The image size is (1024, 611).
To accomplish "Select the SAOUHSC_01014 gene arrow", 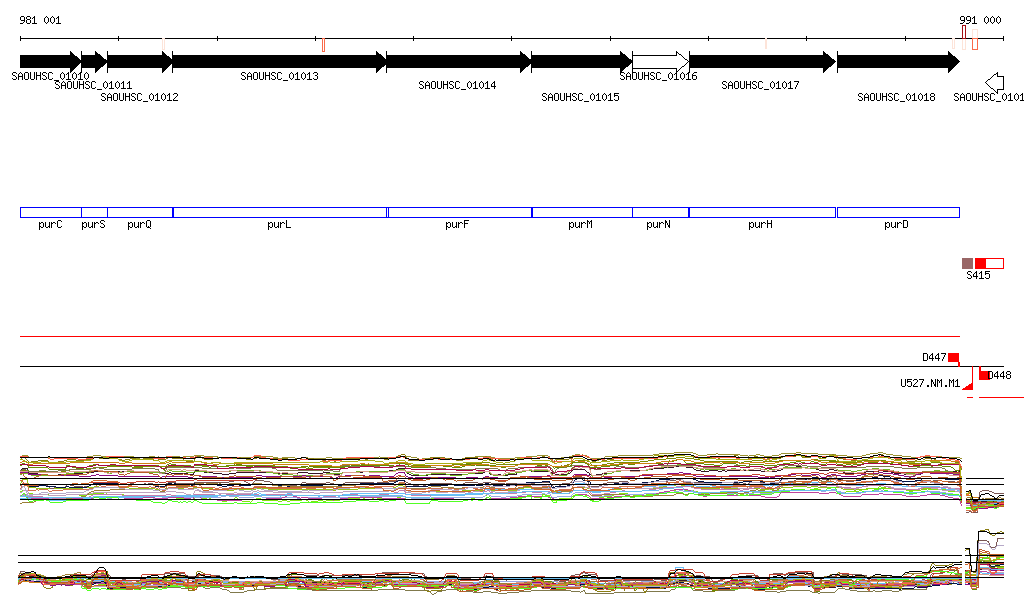I will click(x=458, y=62).
